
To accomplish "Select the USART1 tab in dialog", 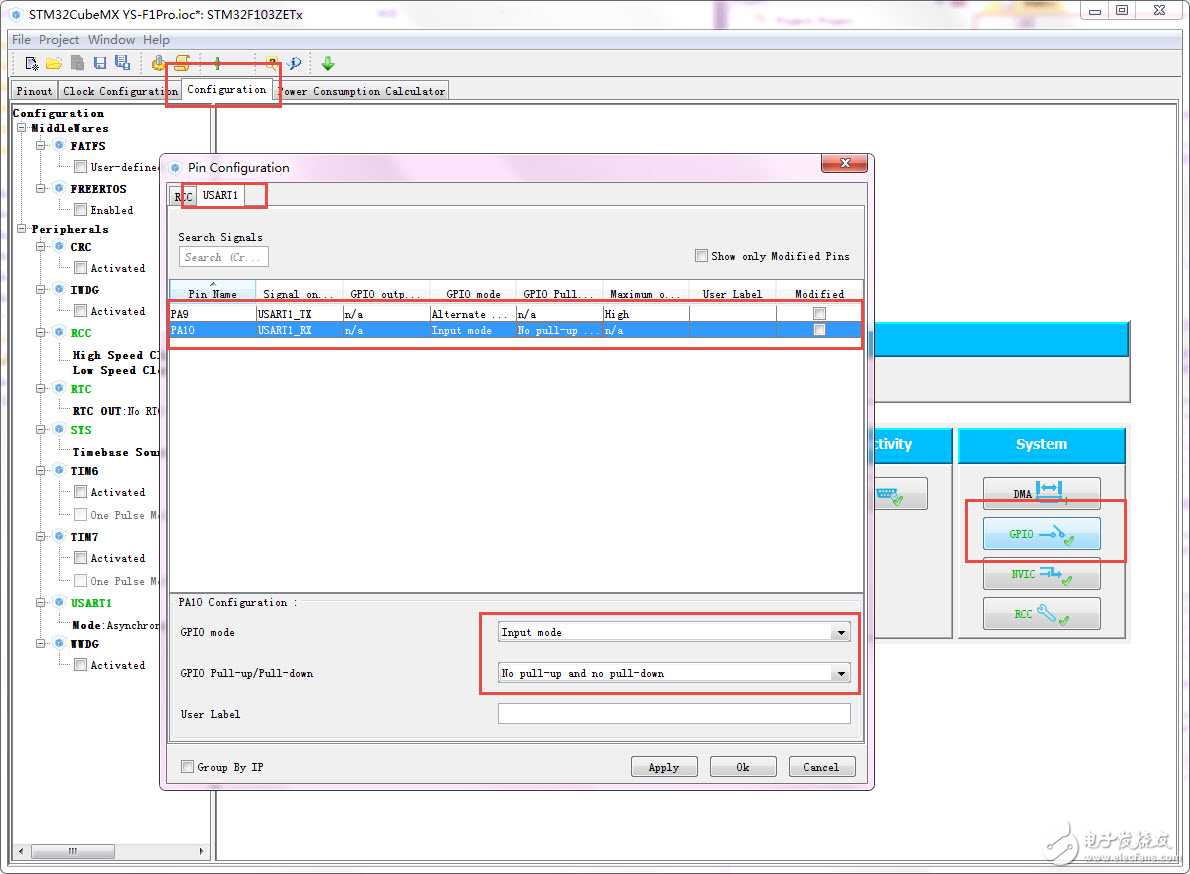I will pyautogui.click(x=220, y=195).
